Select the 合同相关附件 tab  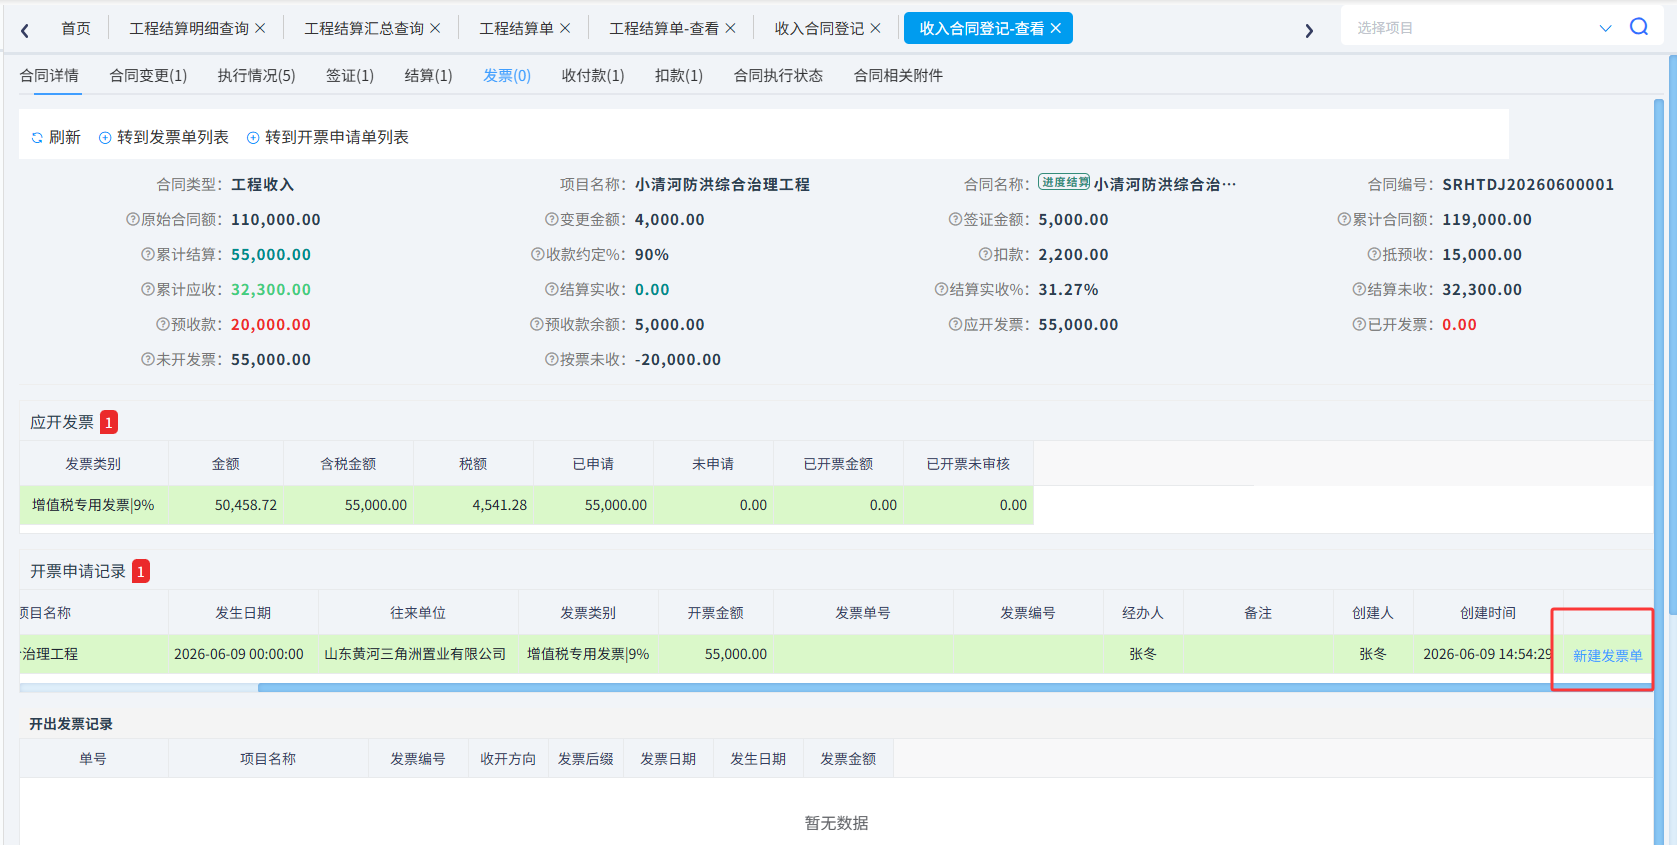(898, 75)
